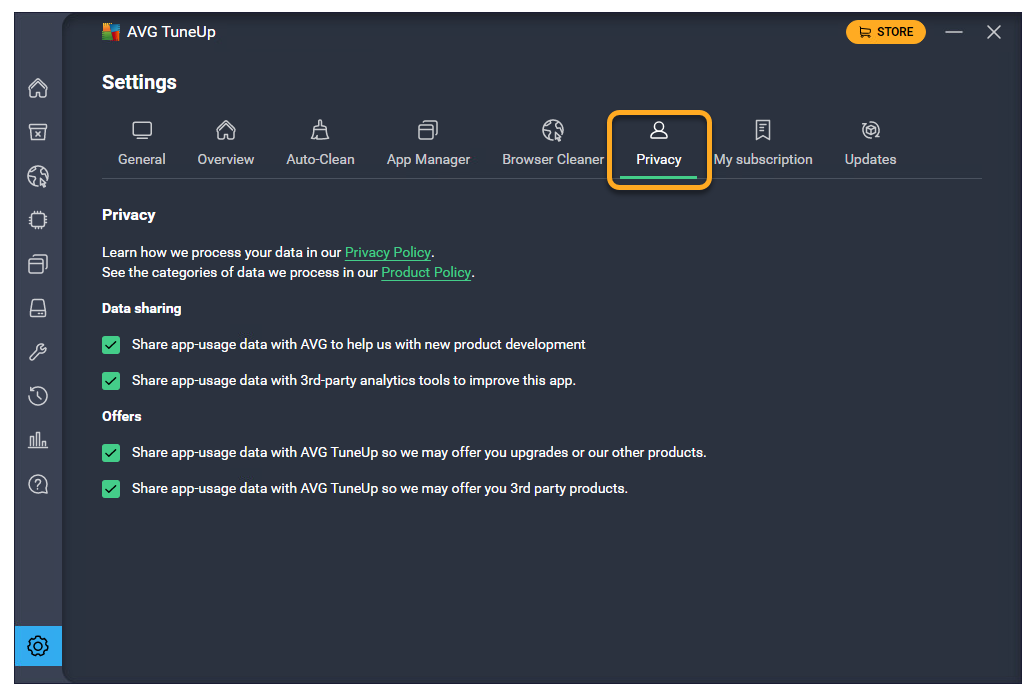Open the Privacy Policy link
Image resolution: width=1036 pixels, height=696 pixels.
(x=388, y=253)
